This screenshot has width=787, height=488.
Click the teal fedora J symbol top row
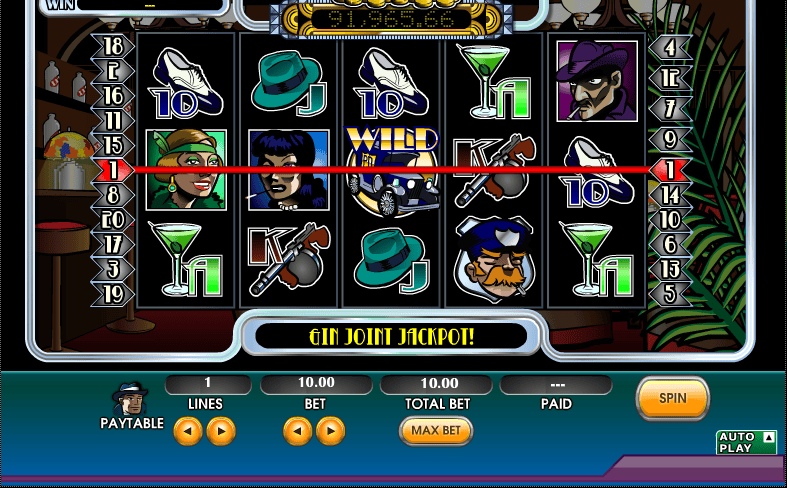pos(289,82)
